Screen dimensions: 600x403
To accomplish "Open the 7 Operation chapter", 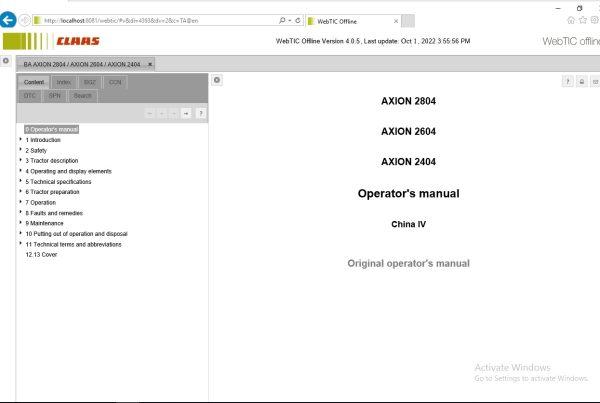I will point(41,202).
